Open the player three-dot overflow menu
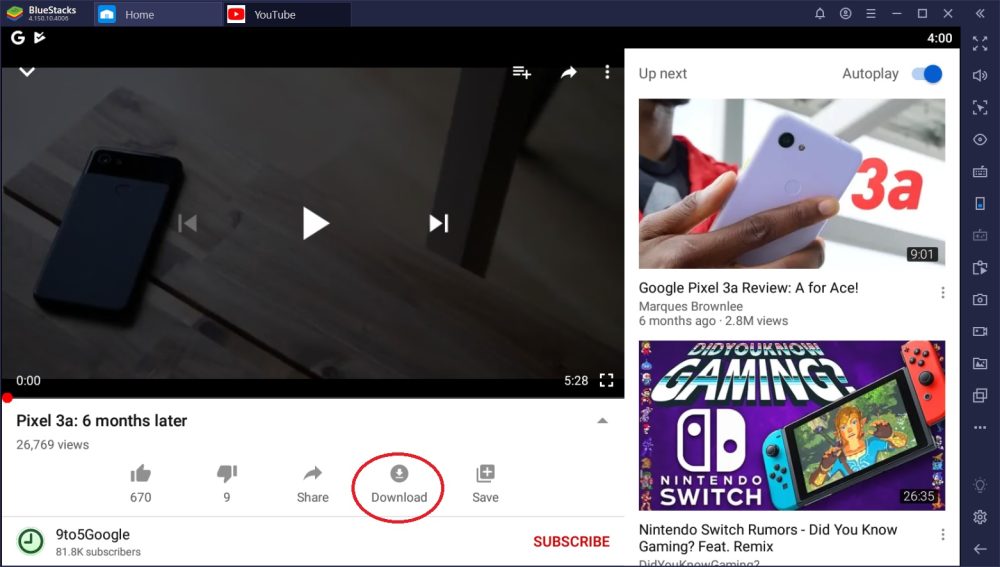 coord(607,72)
